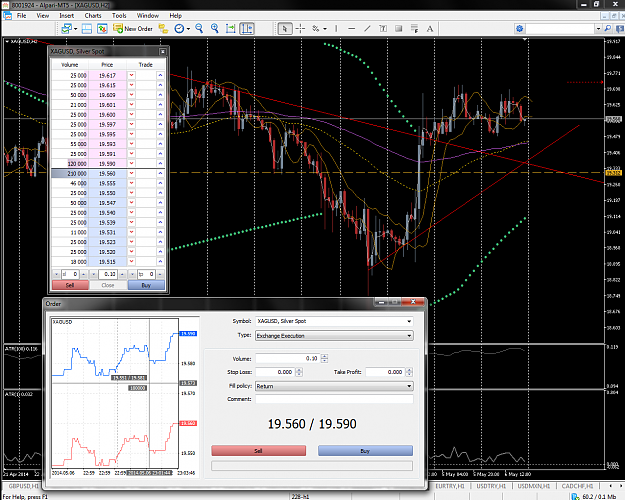
Task: Zoom in the chart with magnifier plus
Action: pyautogui.click(x=214, y=29)
